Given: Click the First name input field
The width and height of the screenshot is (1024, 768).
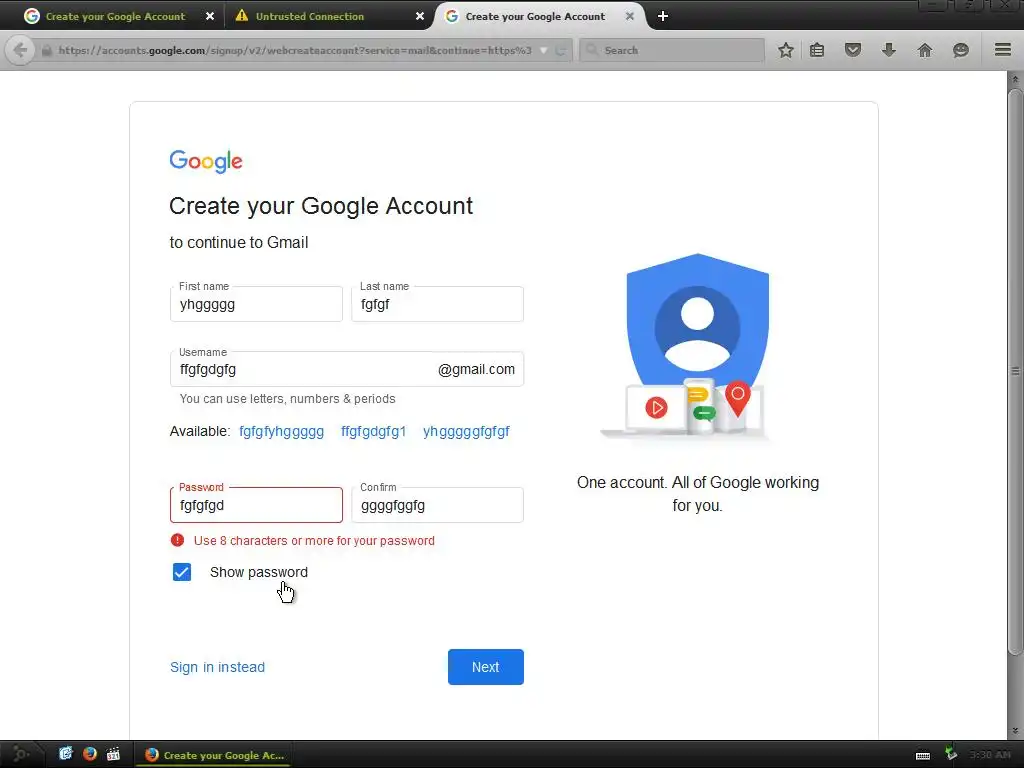Looking at the screenshot, I should point(256,304).
